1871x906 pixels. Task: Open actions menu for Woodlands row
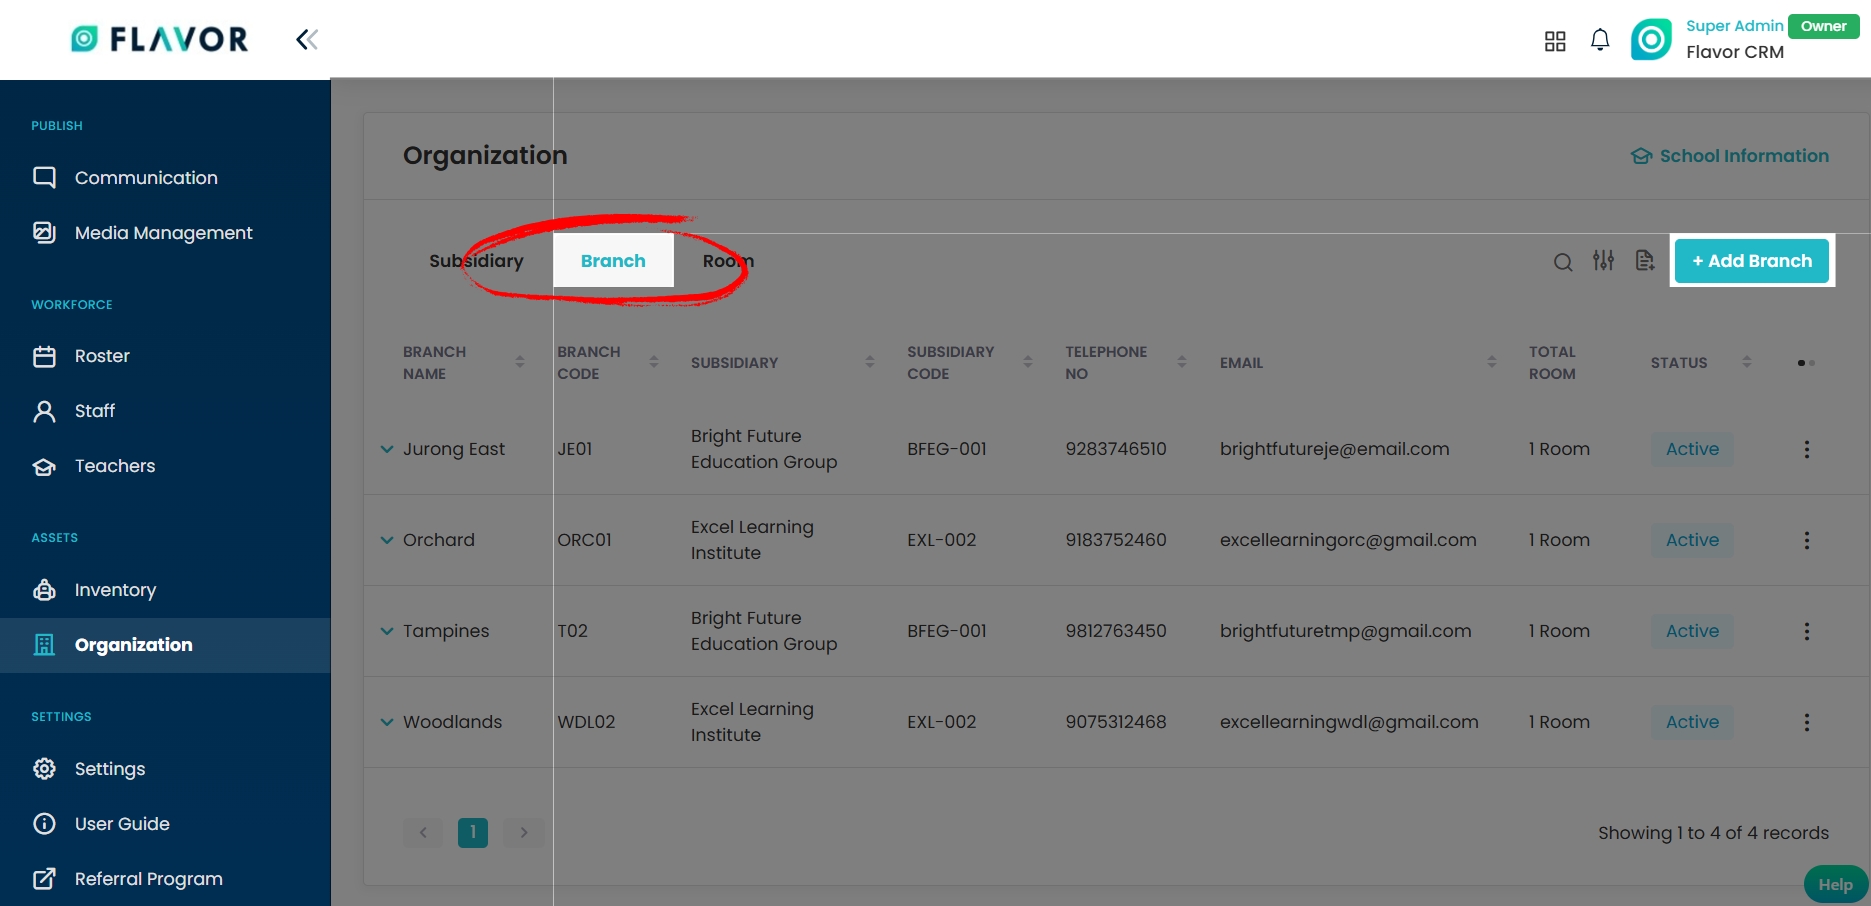(1806, 723)
